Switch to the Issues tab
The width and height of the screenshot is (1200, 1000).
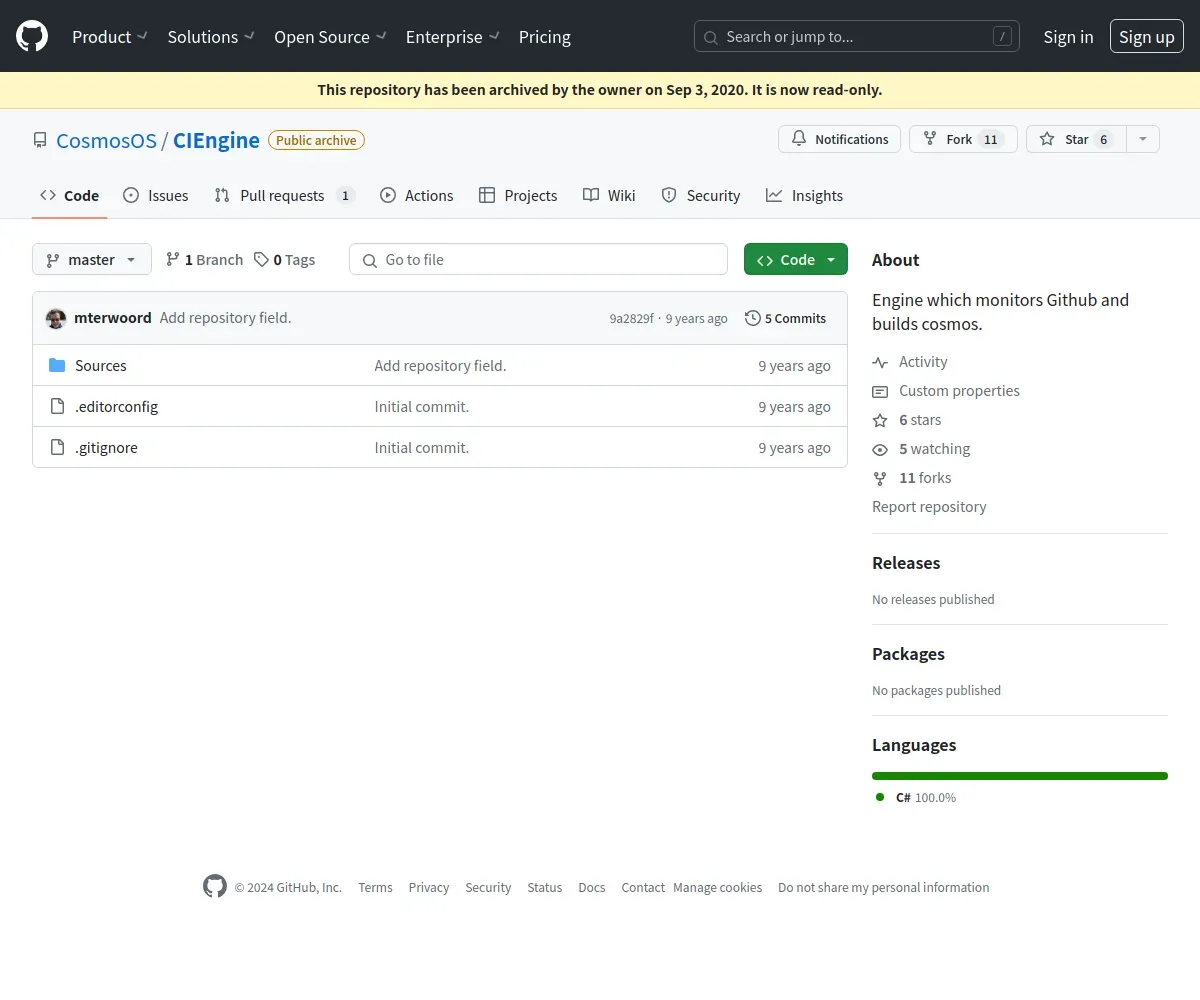(x=156, y=195)
